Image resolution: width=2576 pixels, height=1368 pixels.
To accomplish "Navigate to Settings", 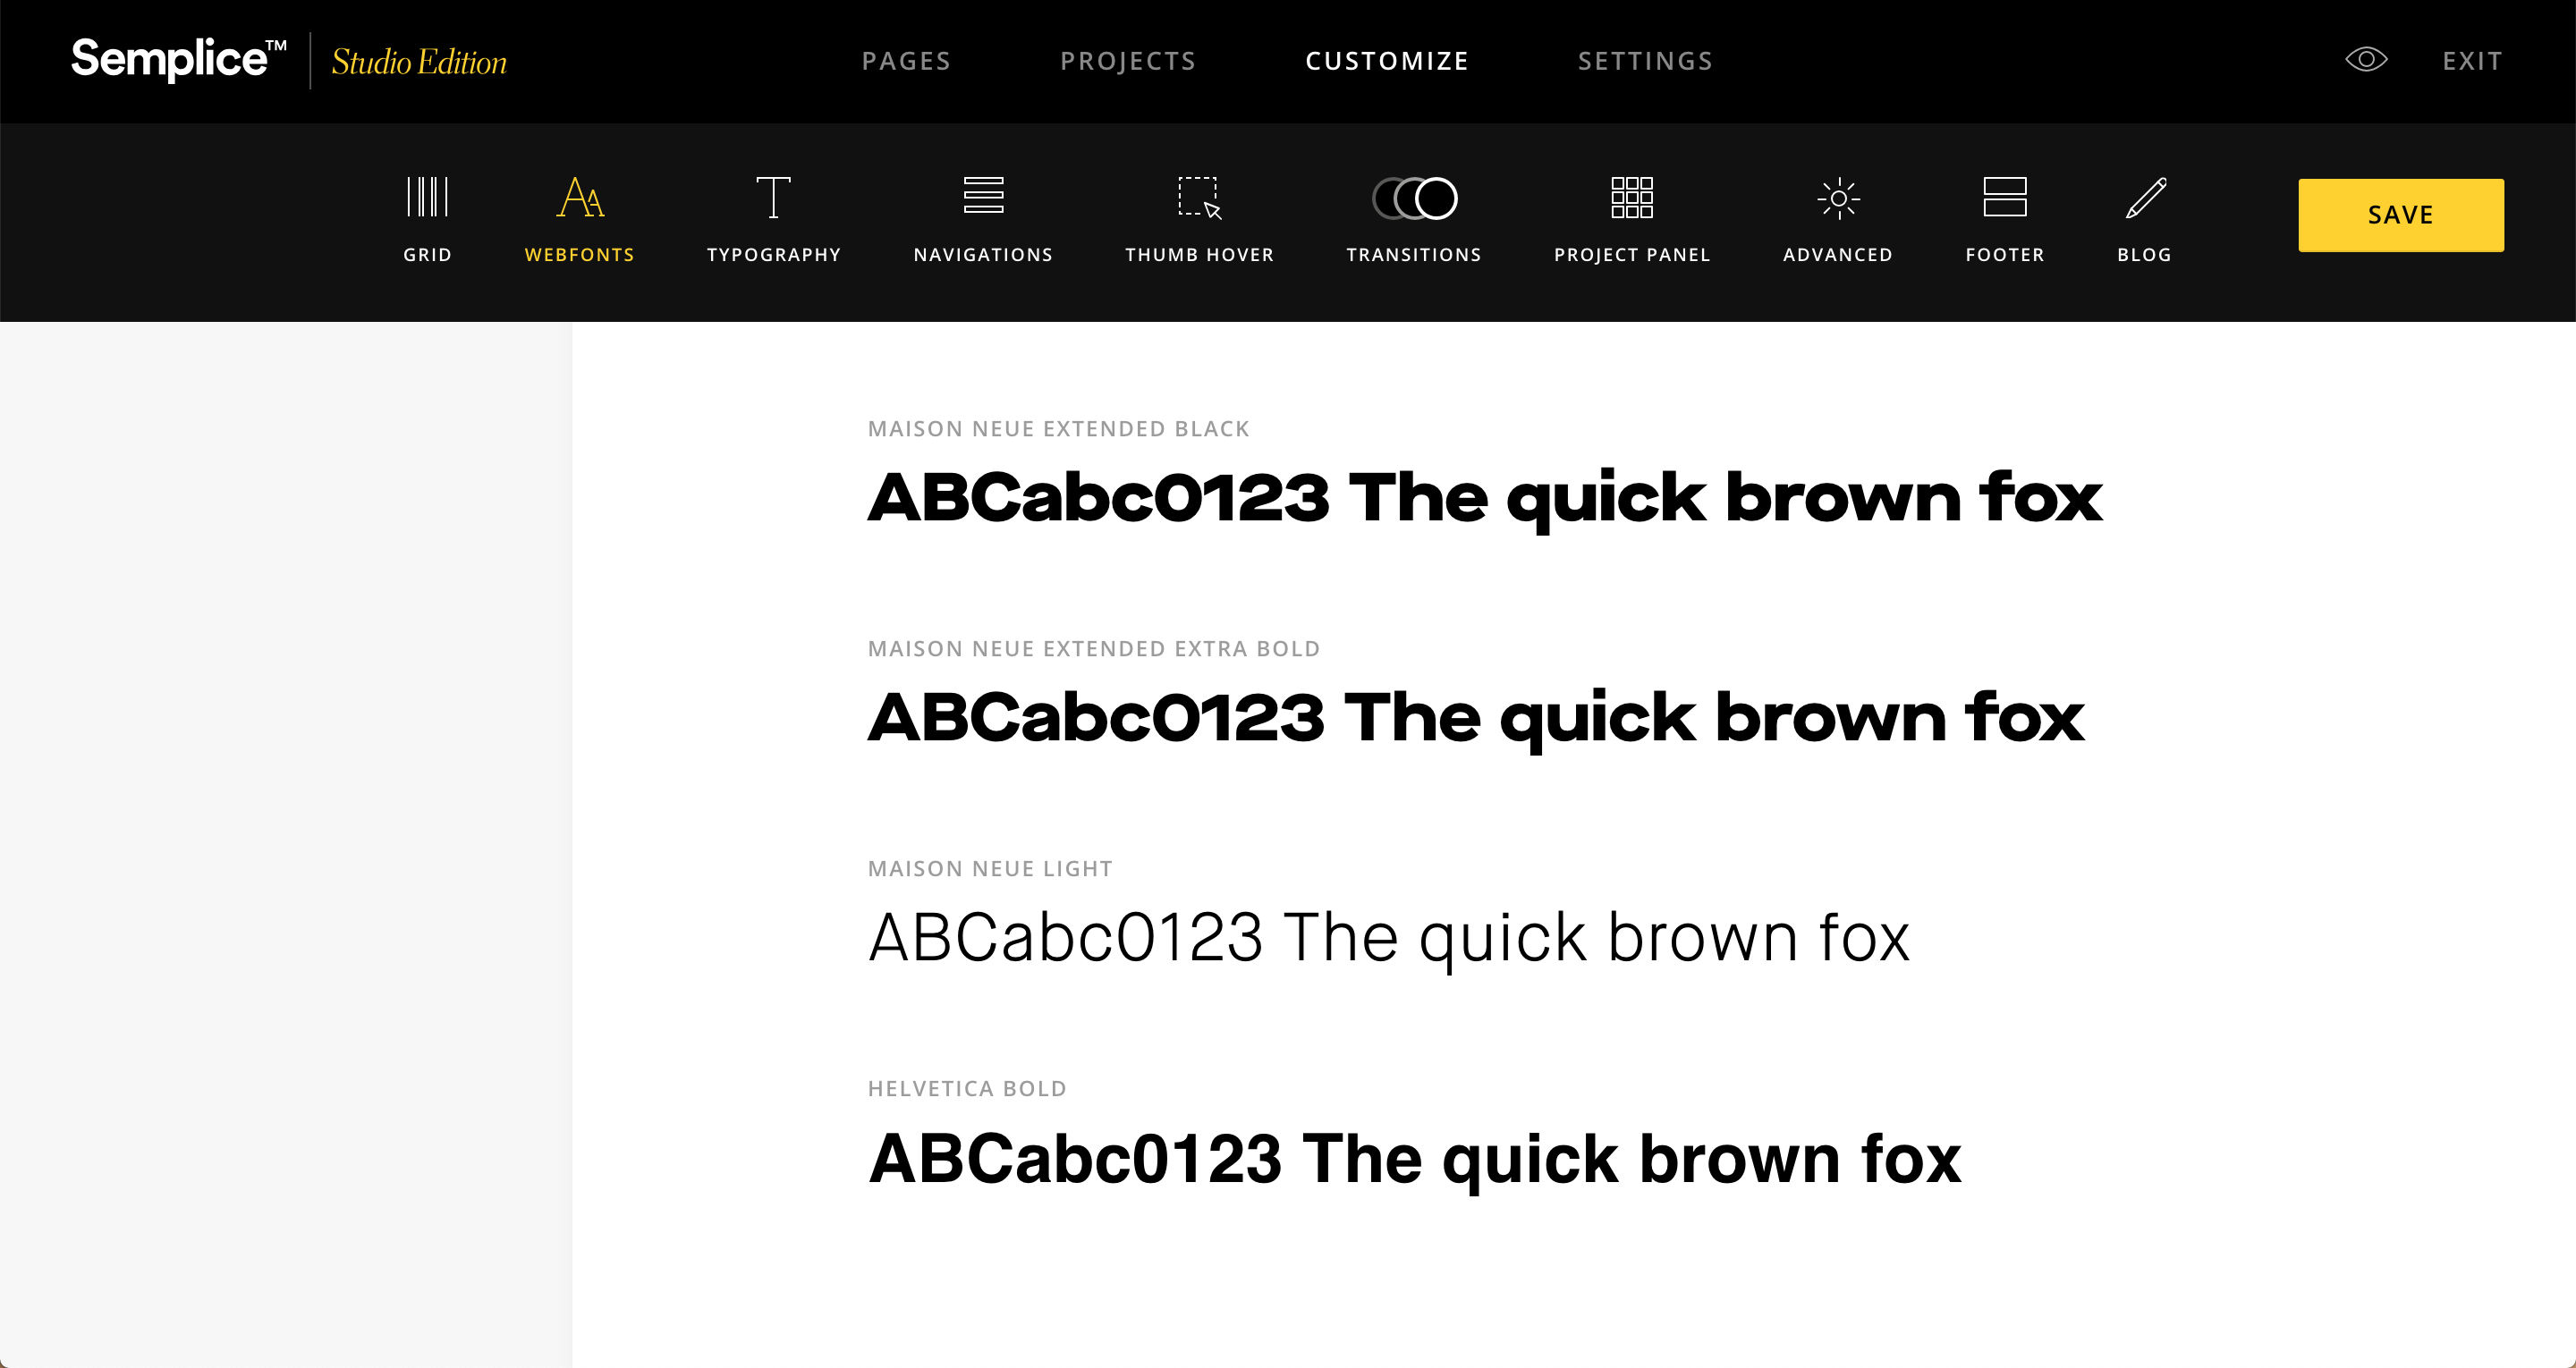I will click(x=1644, y=60).
